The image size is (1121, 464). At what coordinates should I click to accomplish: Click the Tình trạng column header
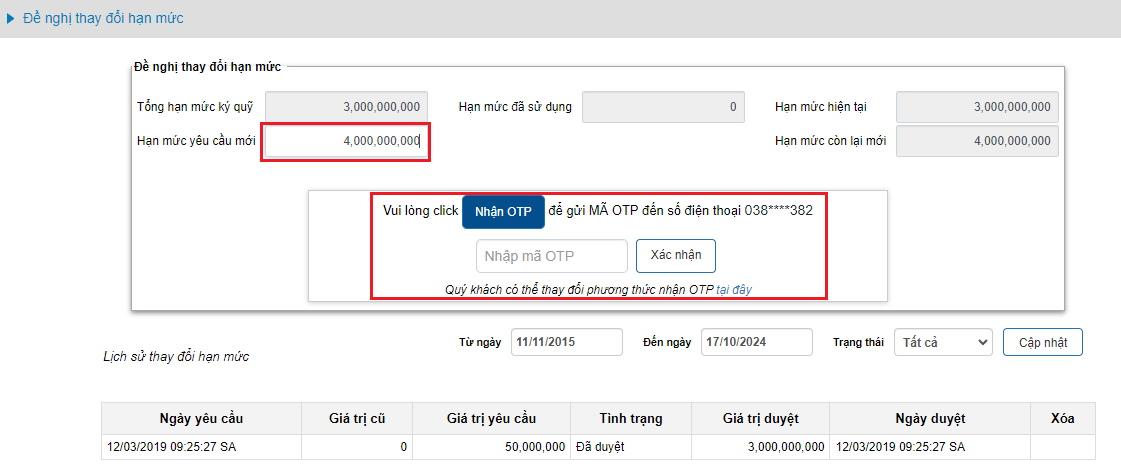[x=631, y=419]
